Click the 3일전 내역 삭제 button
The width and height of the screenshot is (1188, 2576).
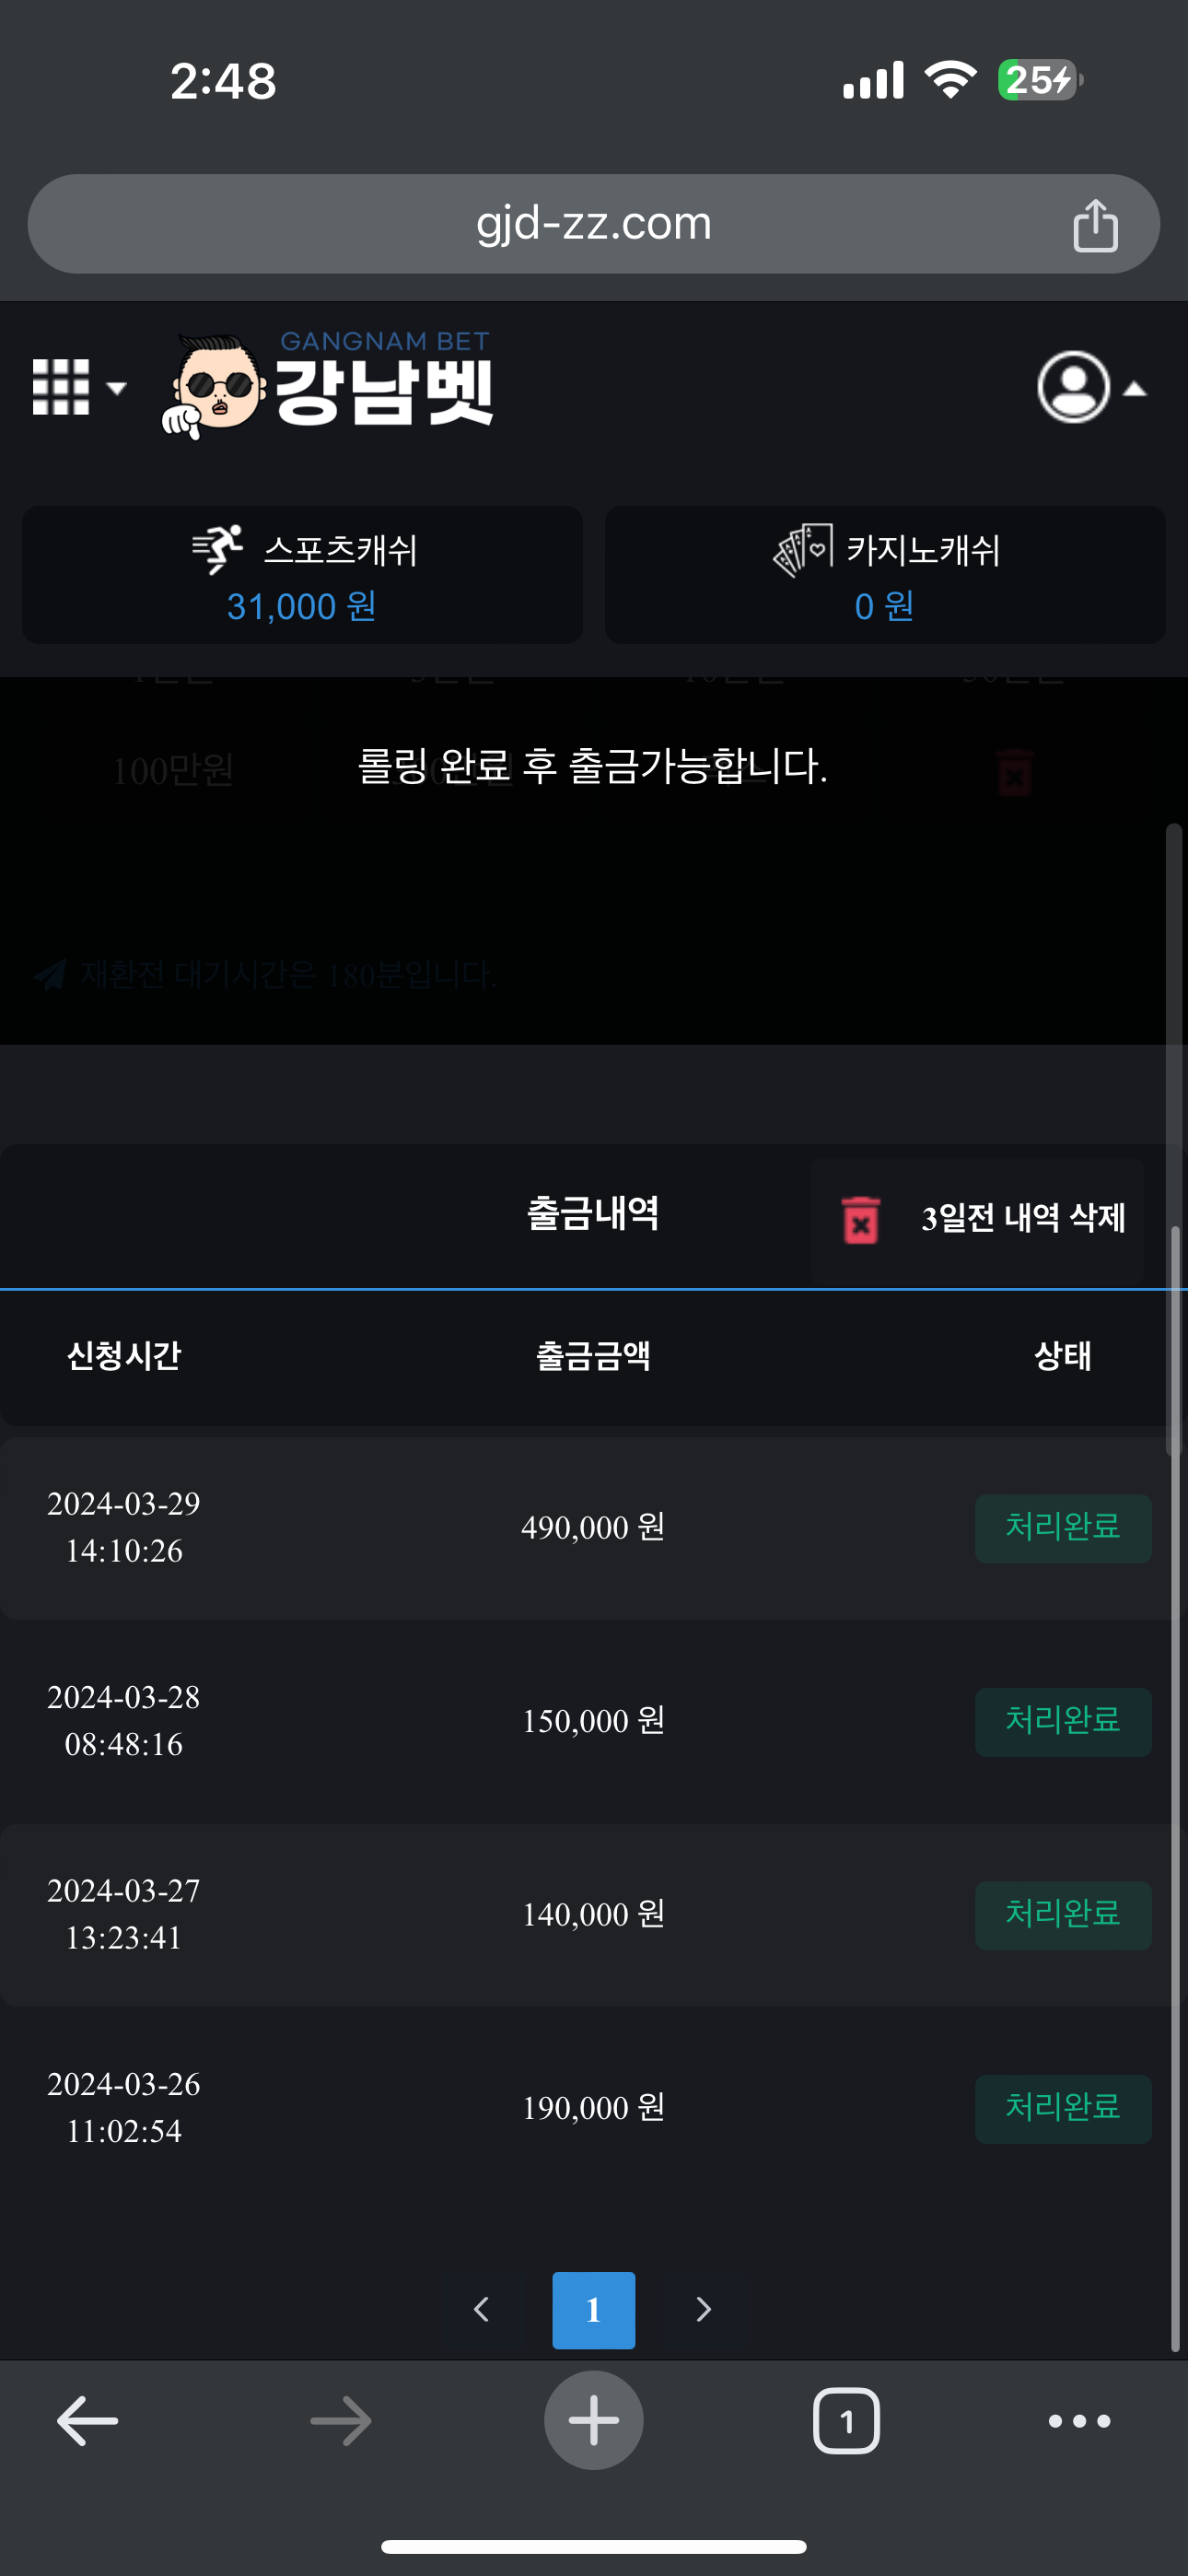coord(1022,1219)
